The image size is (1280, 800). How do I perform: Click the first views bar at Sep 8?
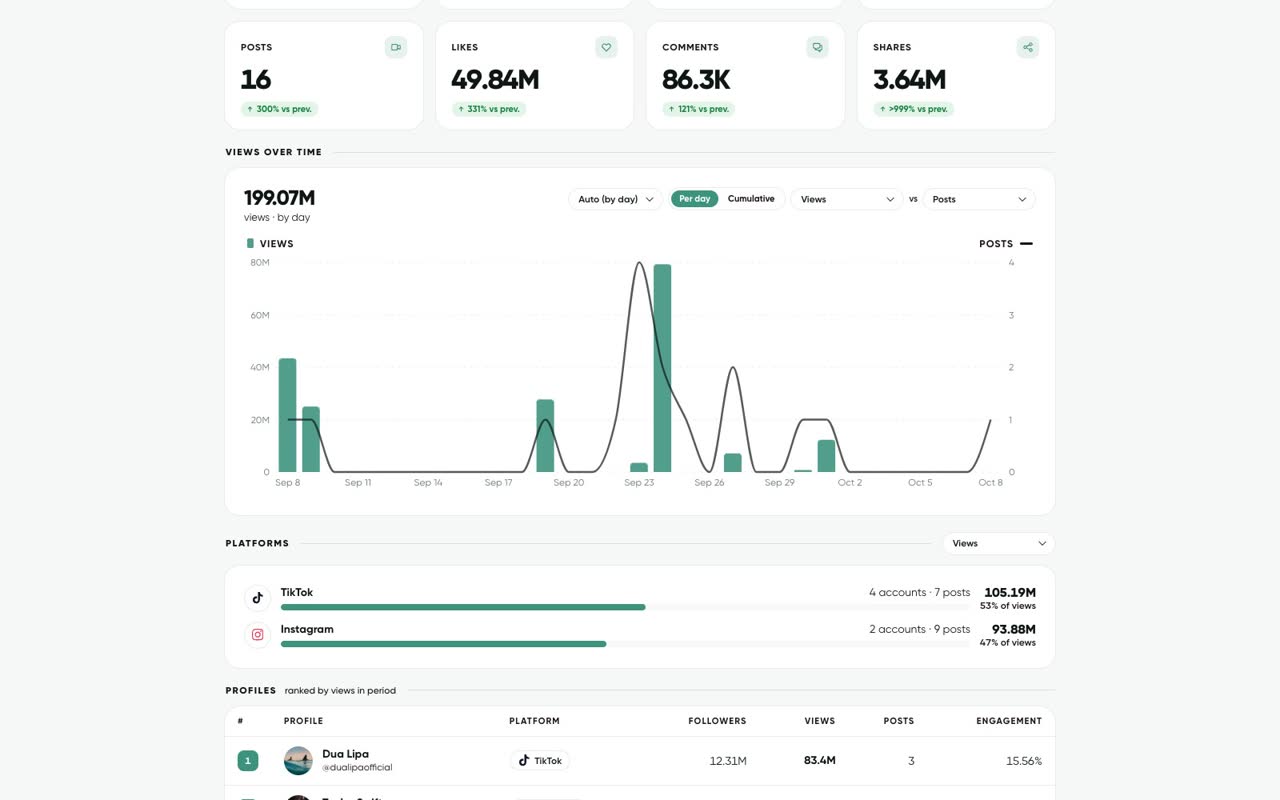click(287, 415)
